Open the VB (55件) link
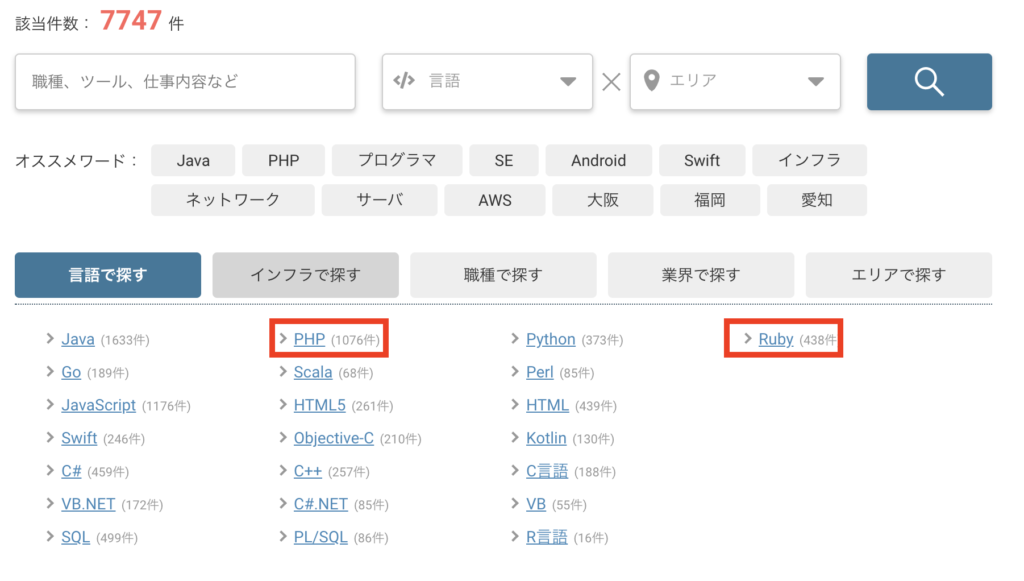Viewport: 1024px width, 581px height. coord(536,504)
